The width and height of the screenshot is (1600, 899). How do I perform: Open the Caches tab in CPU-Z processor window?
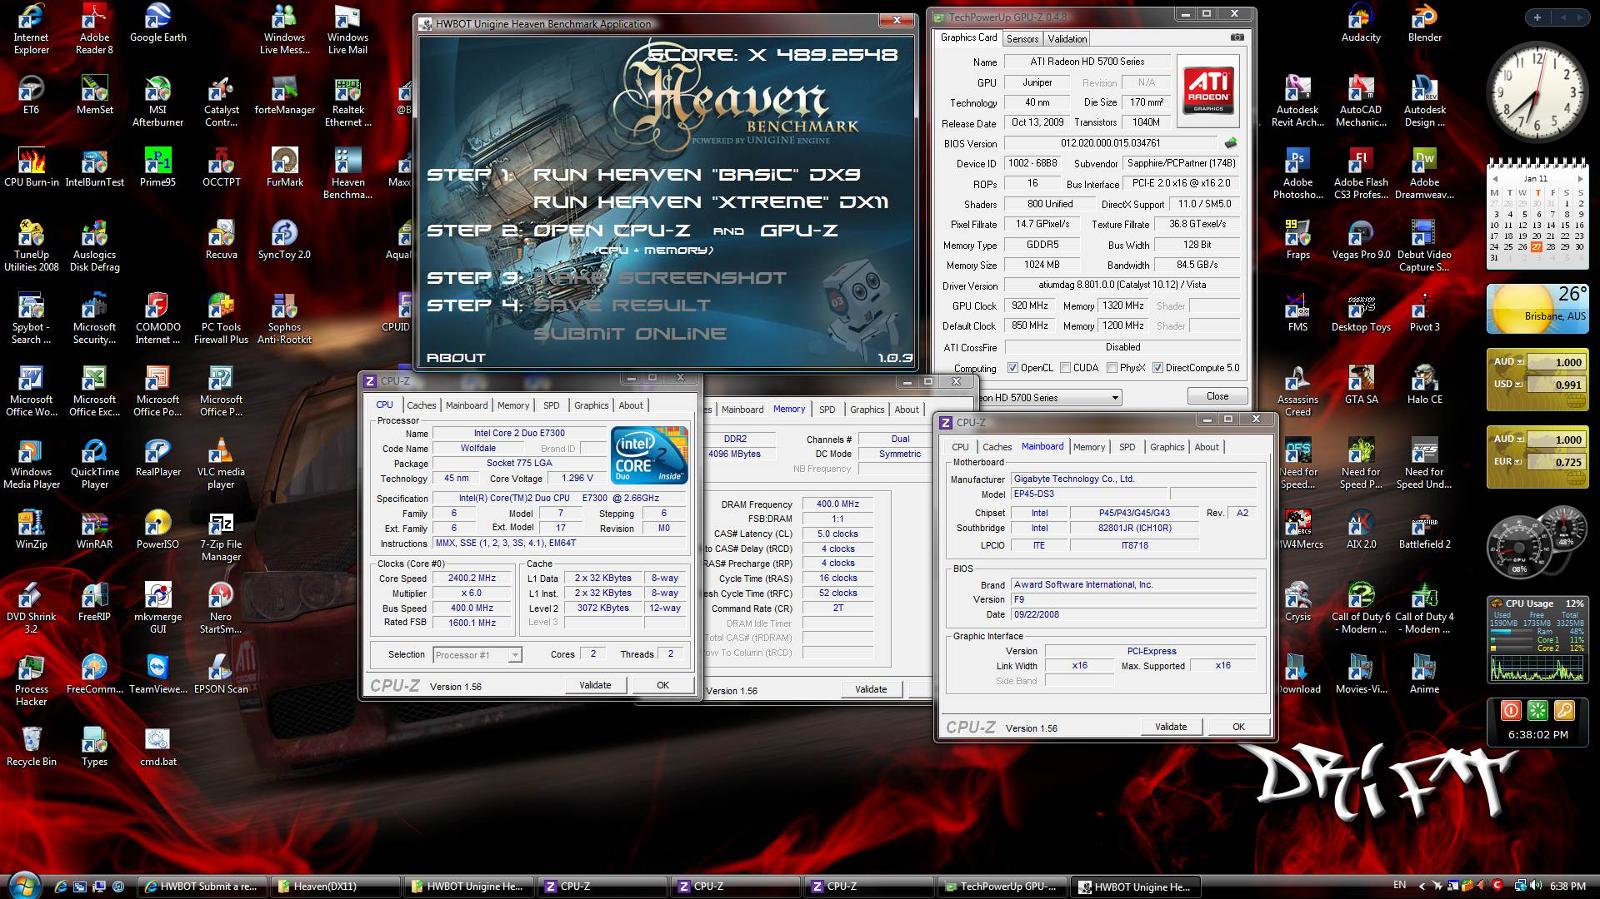click(x=421, y=405)
